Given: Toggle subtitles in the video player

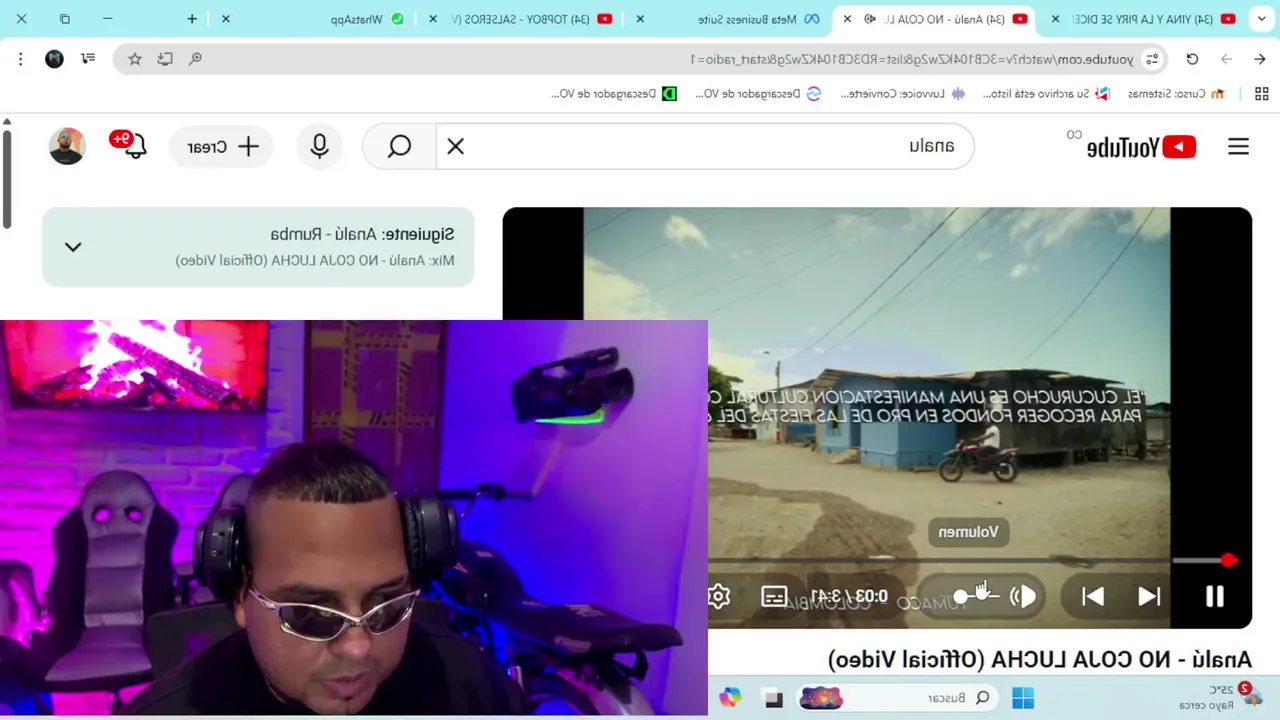Looking at the screenshot, I should click(774, 597).
